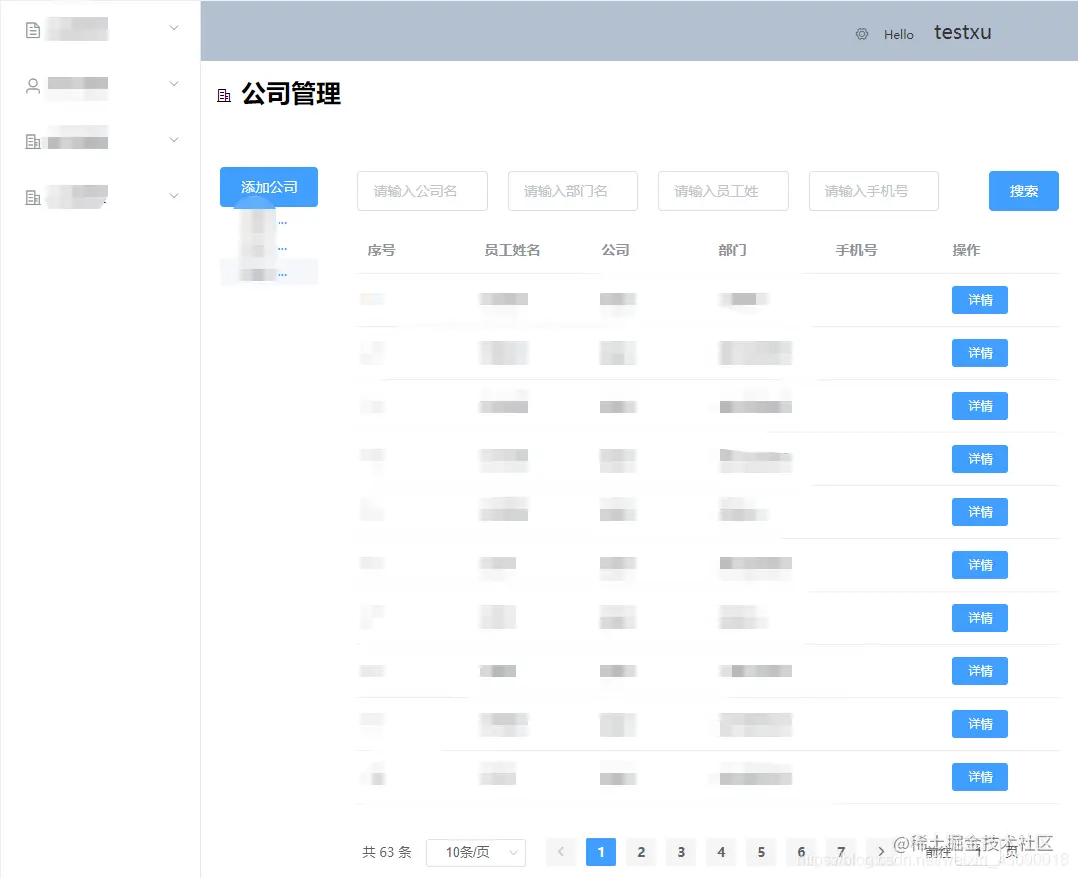Expand the first sidebar menu section
Image resolution: width=1078 pixels, height=878 pixels.
point(174,28)
